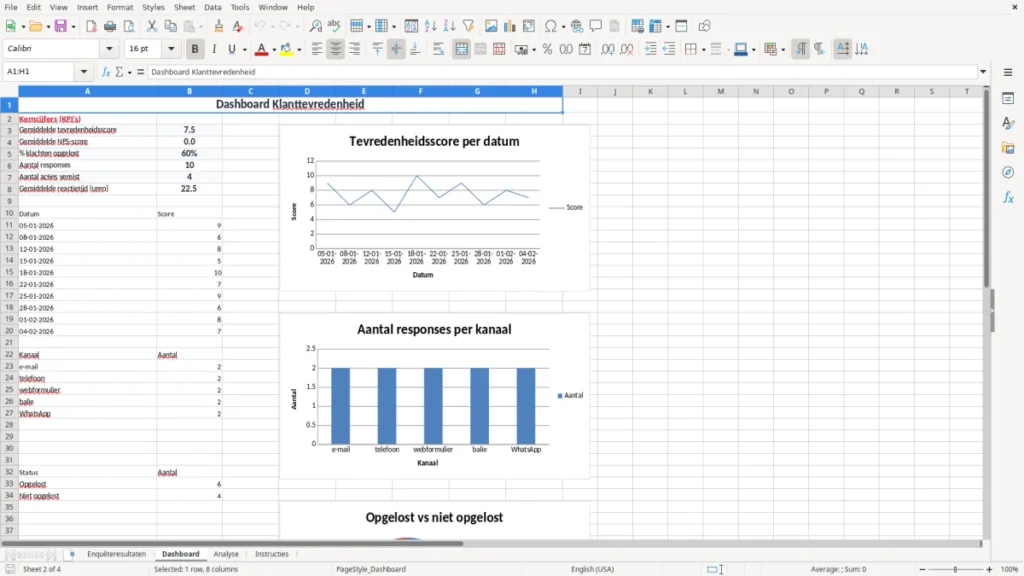Open the sidebar Styles panel
Image resolution: width=1024 pixels, height=576 pixels.
click(x=1008, y=123)
